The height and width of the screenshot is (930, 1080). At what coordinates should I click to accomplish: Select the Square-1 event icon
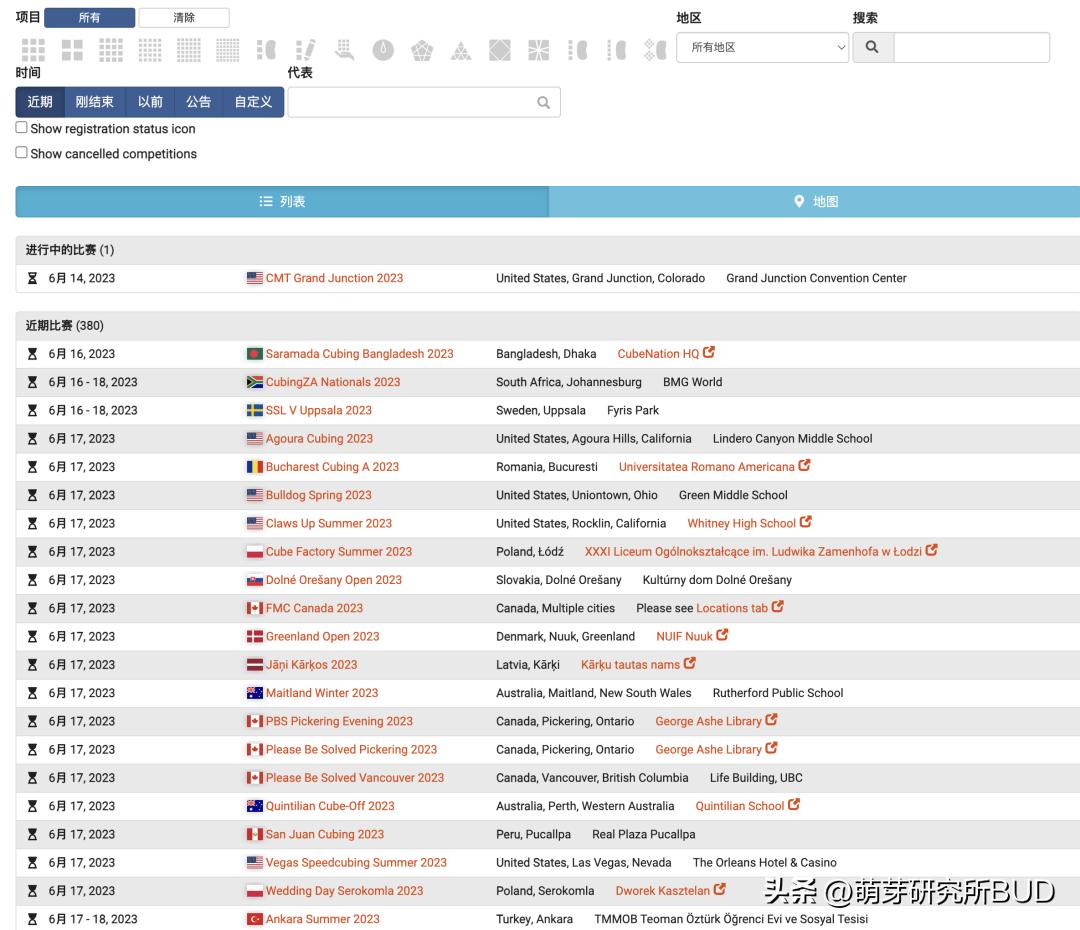point(538,49)
